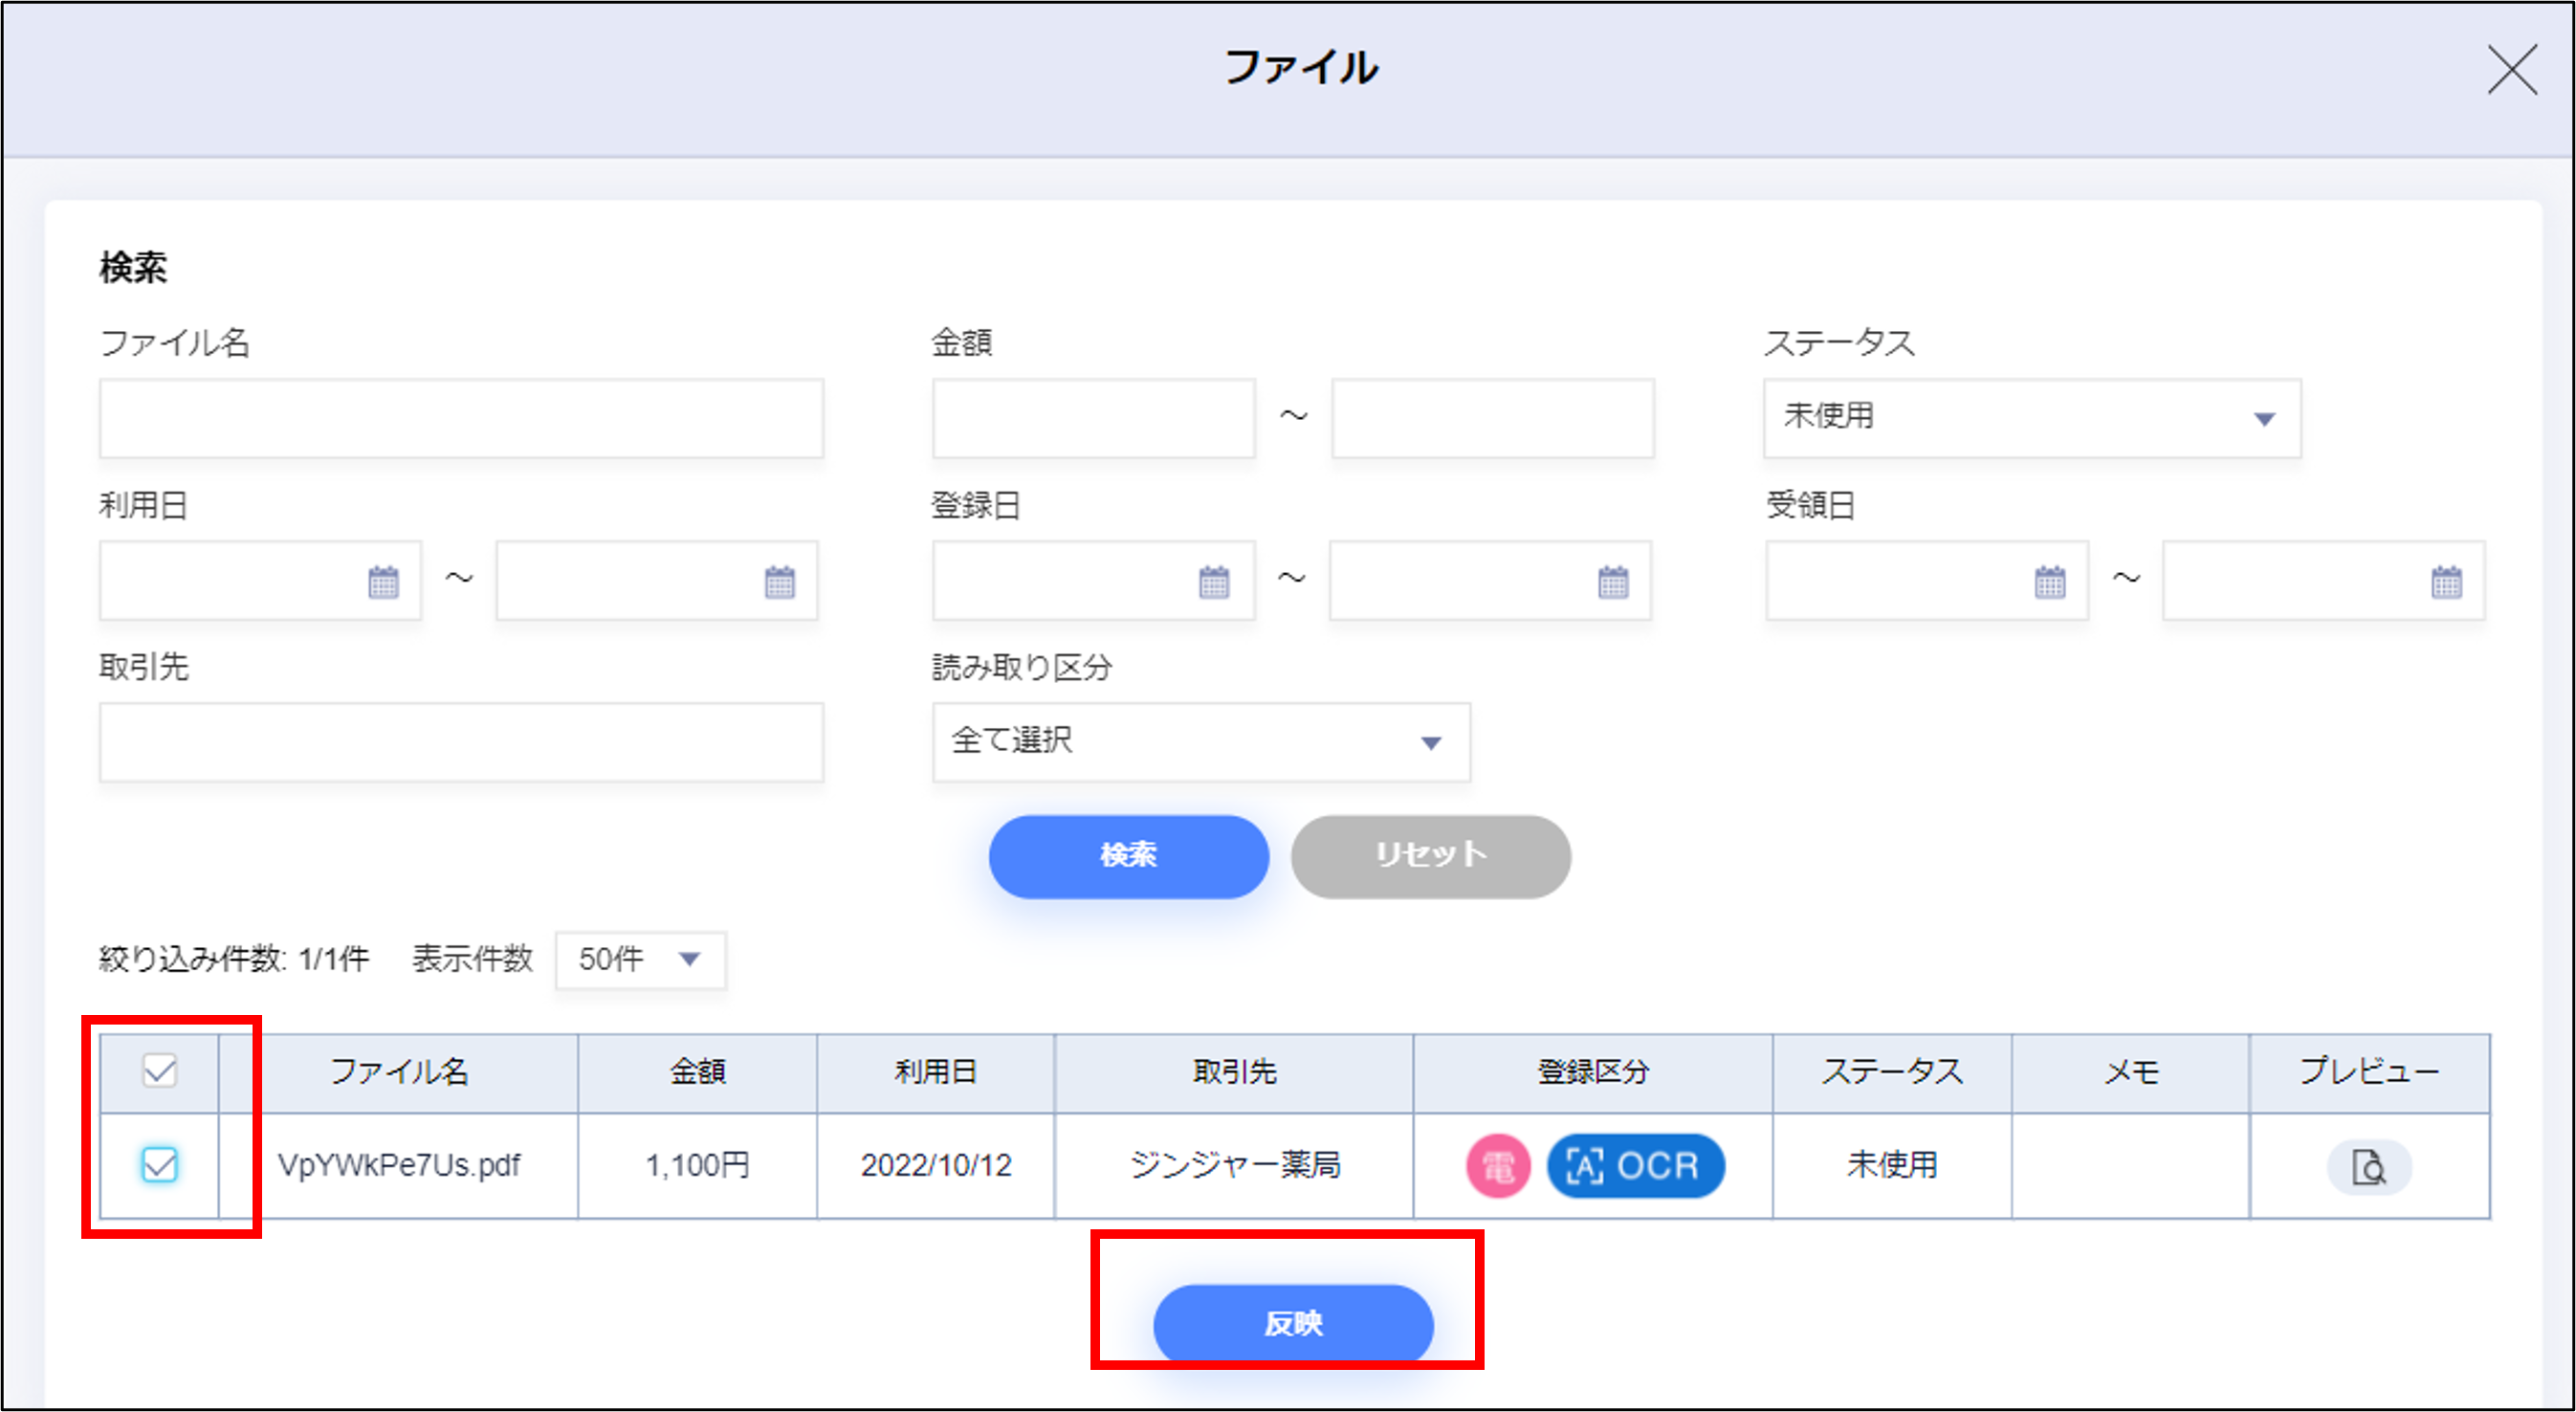Focus the ファイル名 search field

point(461,418)
